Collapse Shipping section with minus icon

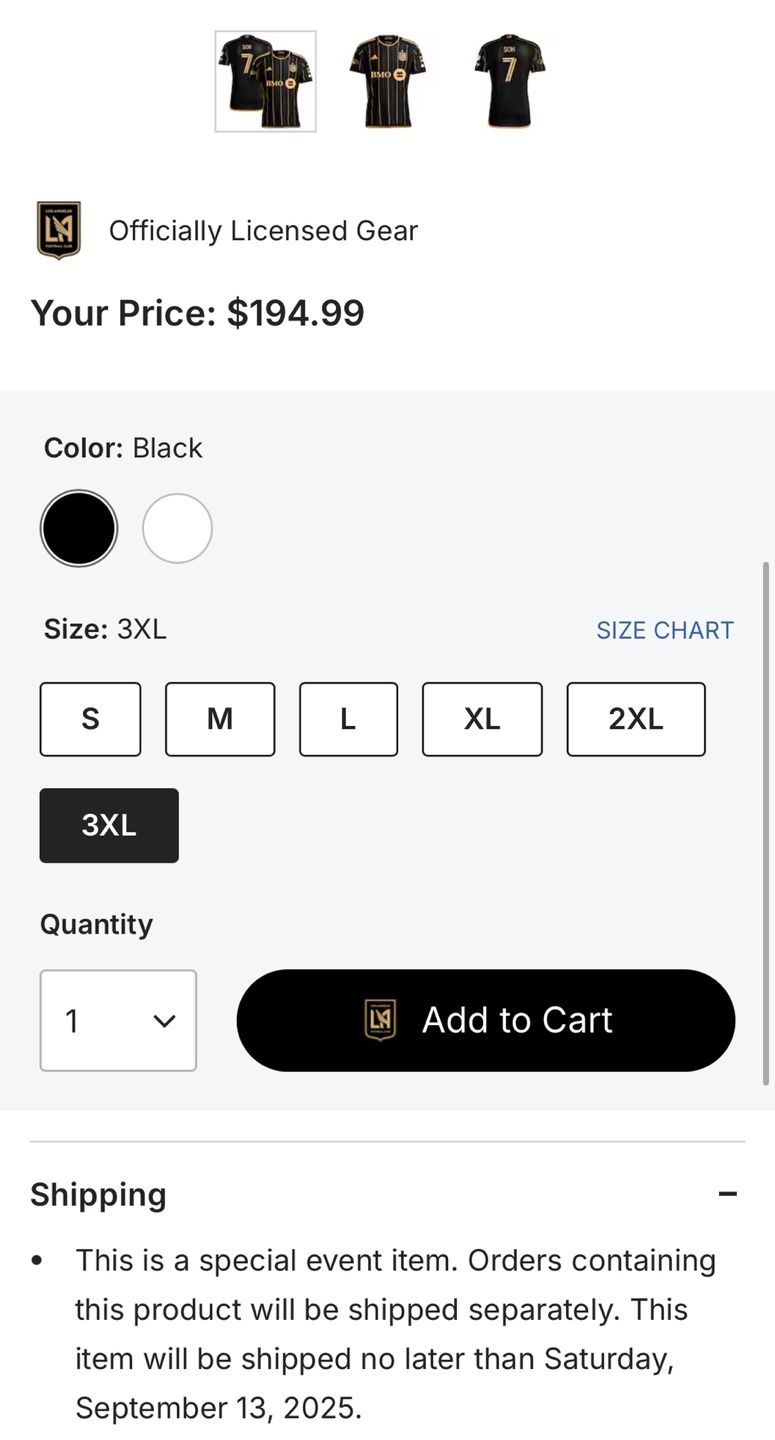click(728, 1194)
